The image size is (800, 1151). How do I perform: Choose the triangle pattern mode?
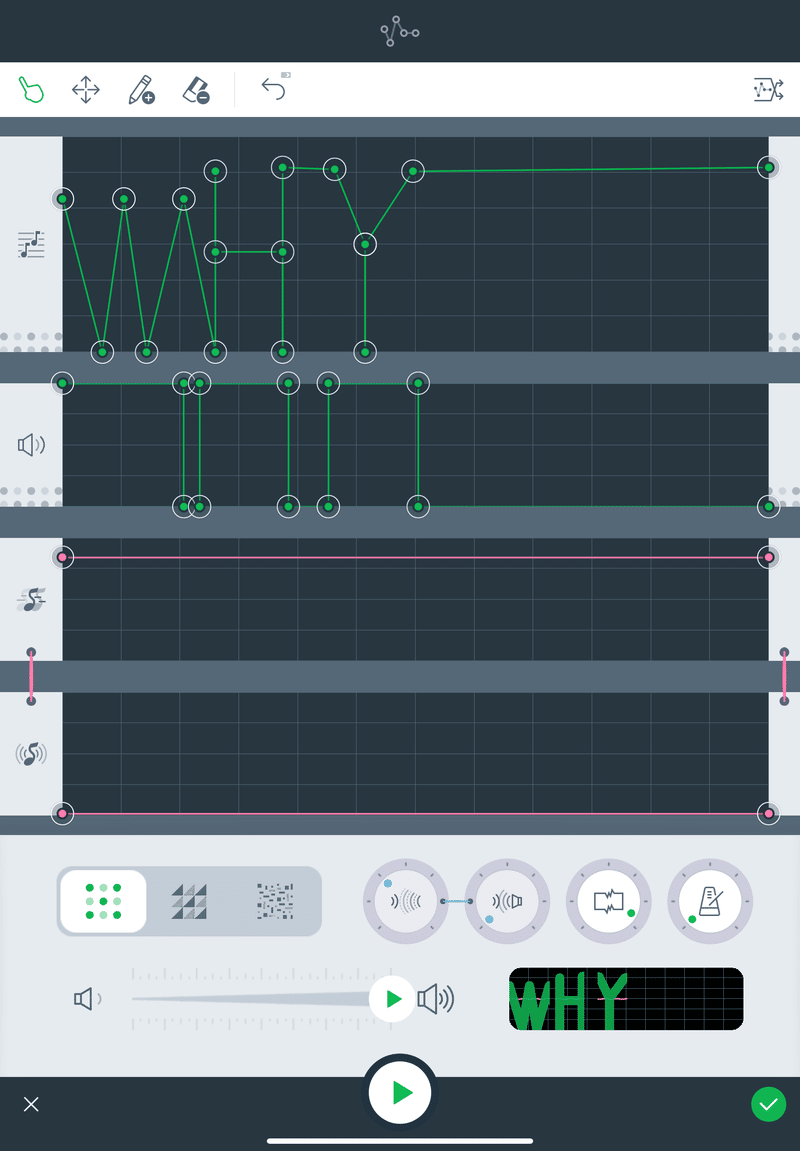(189, 901)
